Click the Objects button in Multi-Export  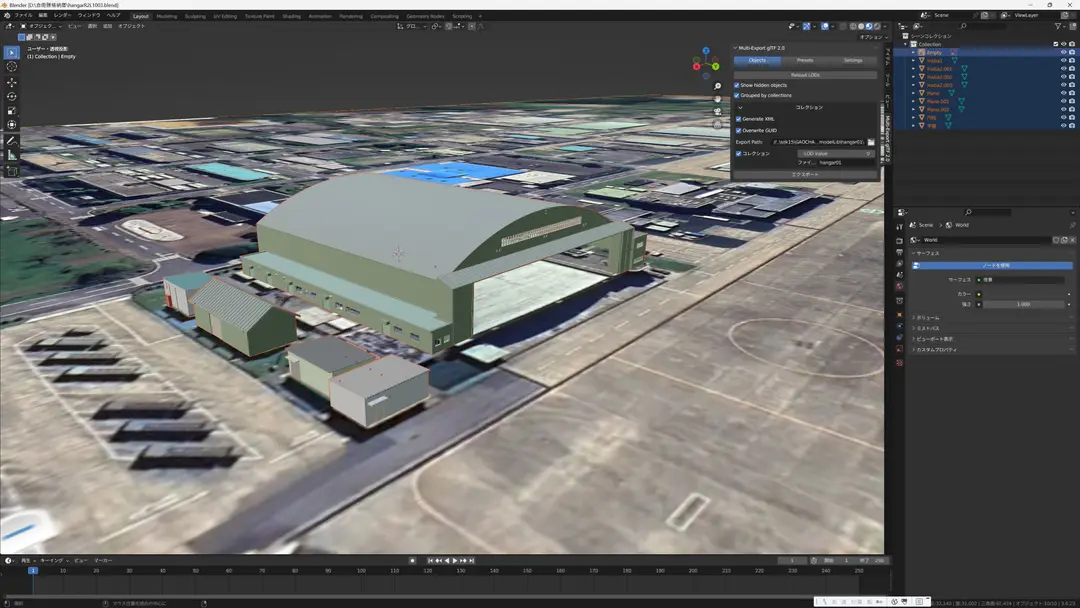(758, 61)
